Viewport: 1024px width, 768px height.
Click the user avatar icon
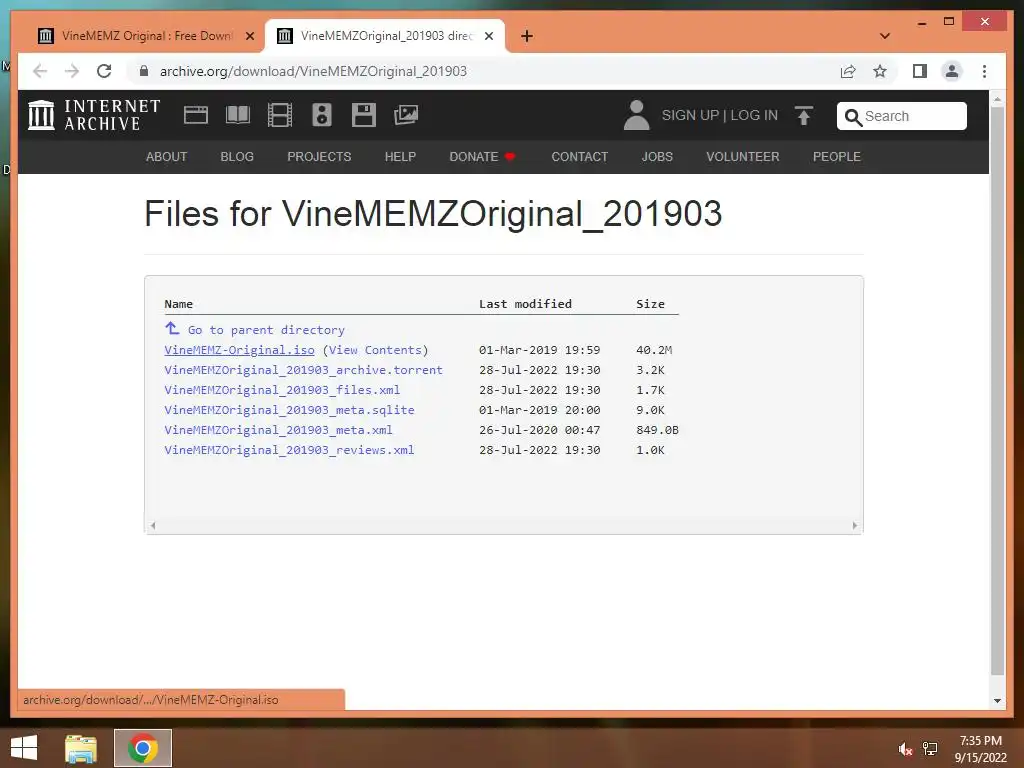coord(636,115)
